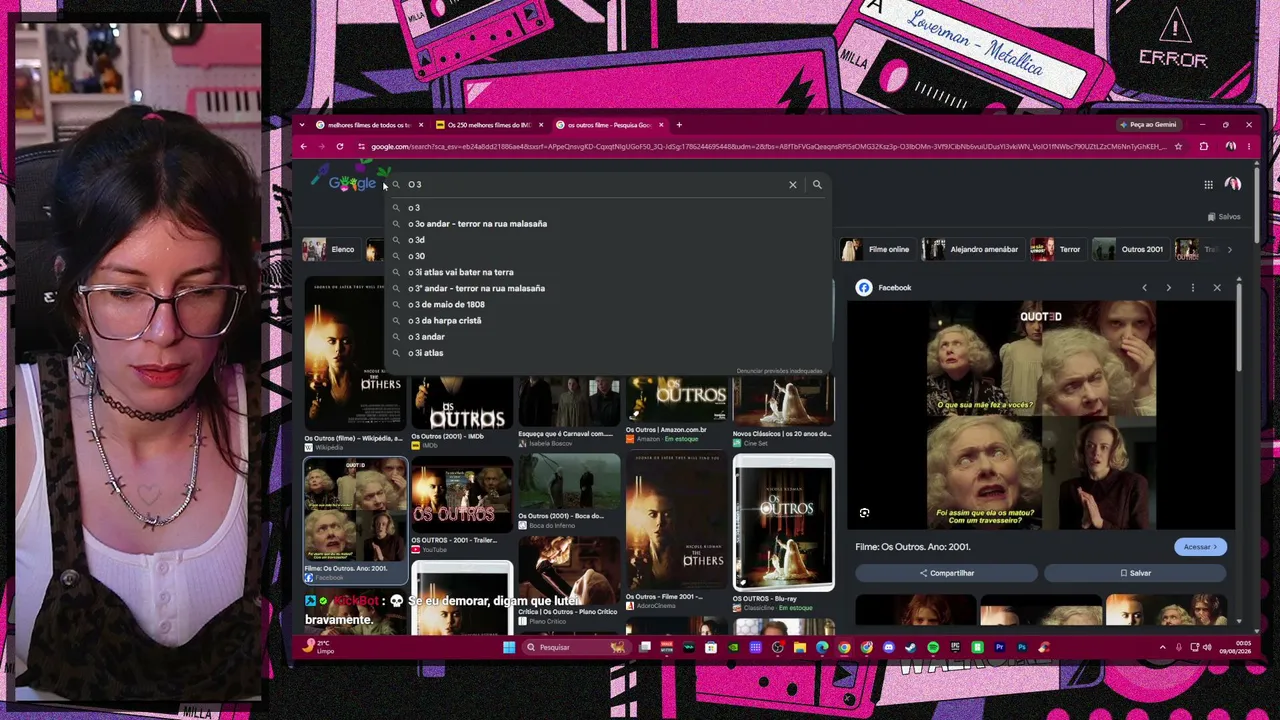Open Premiere Pro from the taskbar
Viewport: 1280px width, 720px height.
click(x=999, y=647)
